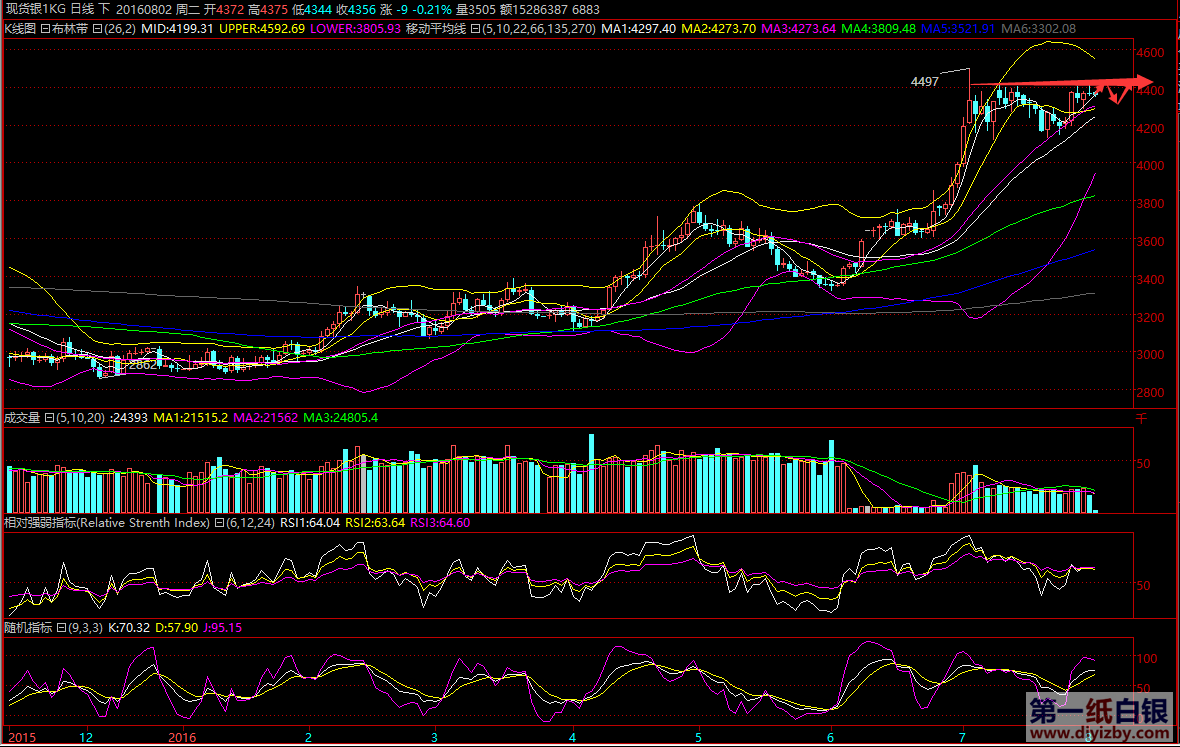Jump to the 2016 marker on time axis

[x=189, y=737]
